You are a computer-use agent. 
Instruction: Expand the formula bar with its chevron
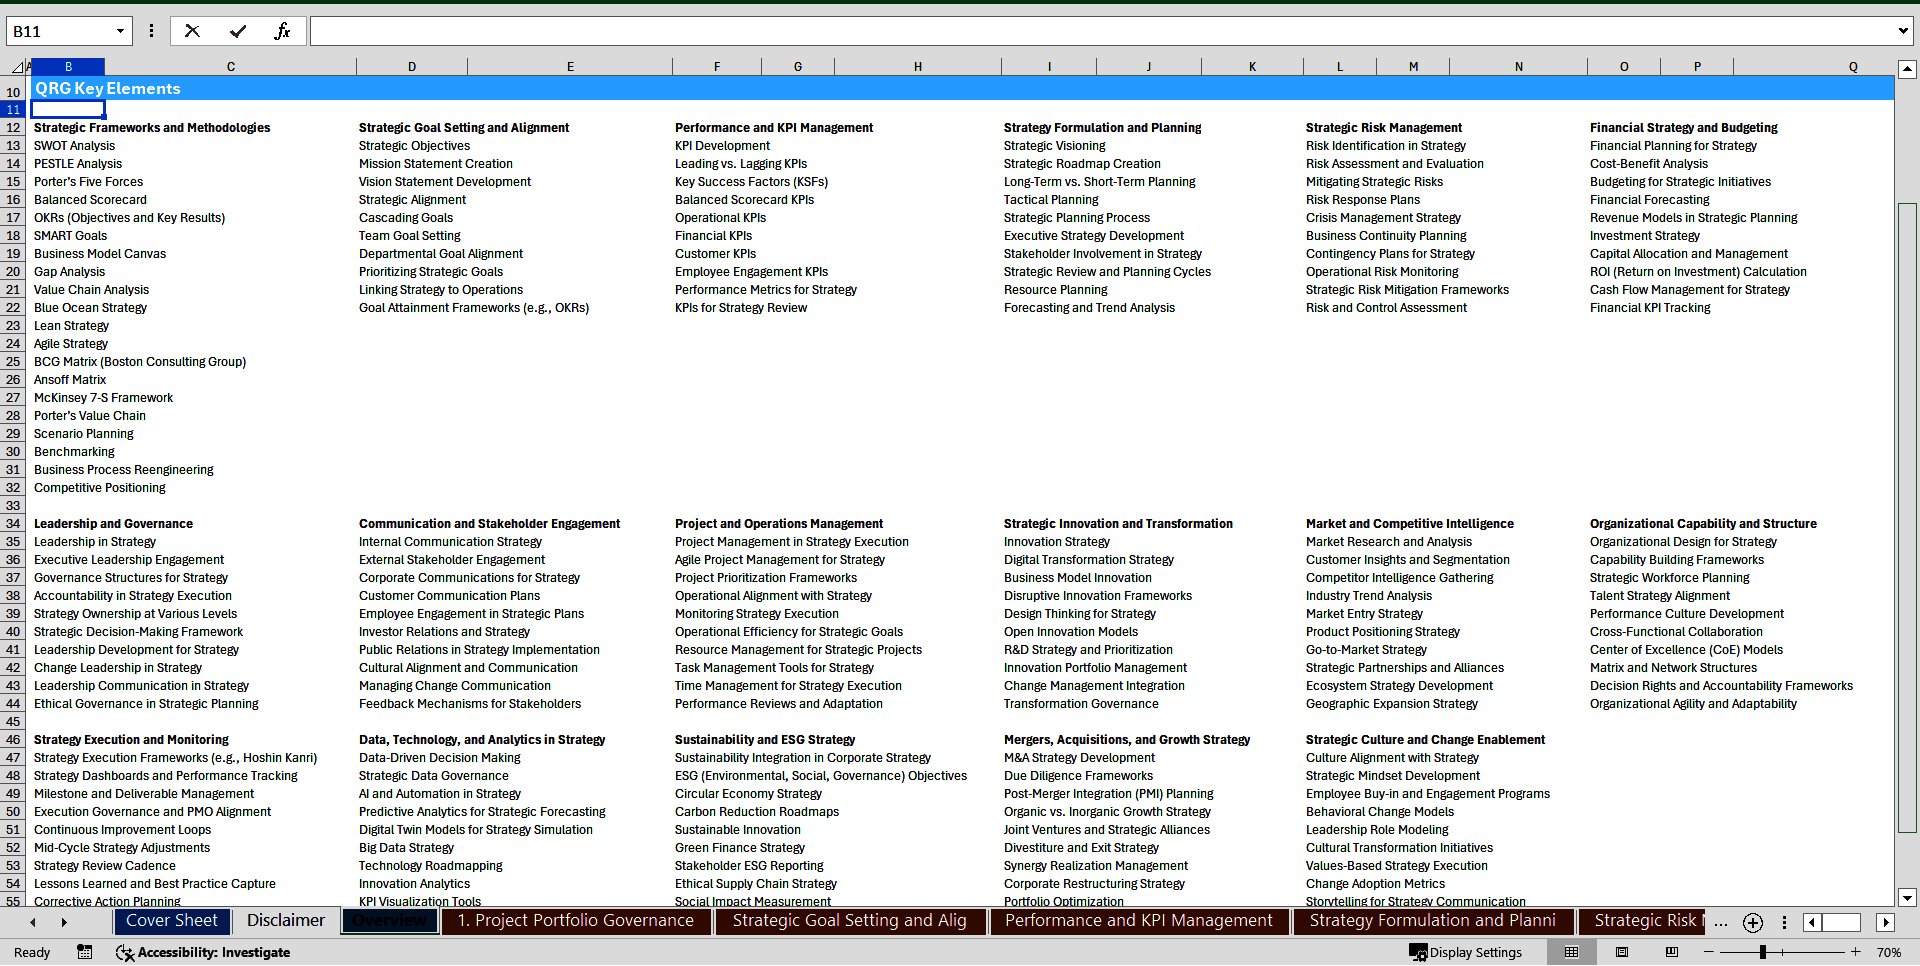[x=1904, y=31]
